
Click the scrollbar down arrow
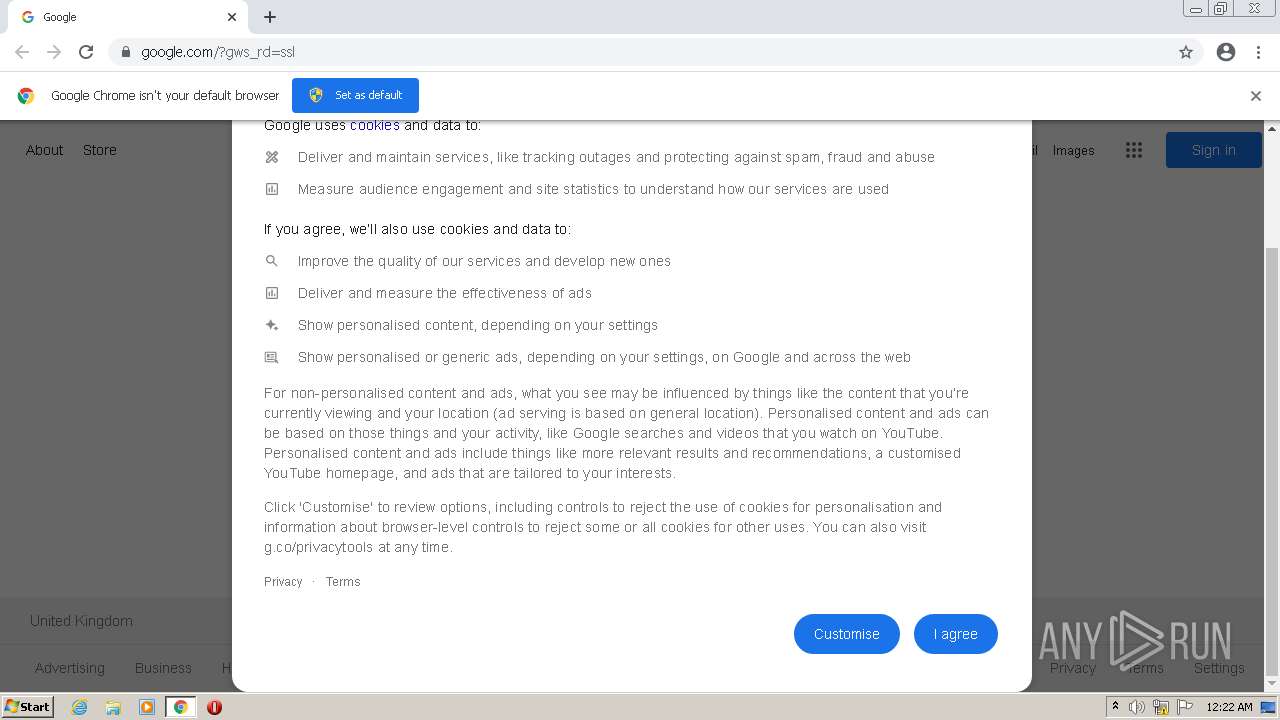[1272, 686]
